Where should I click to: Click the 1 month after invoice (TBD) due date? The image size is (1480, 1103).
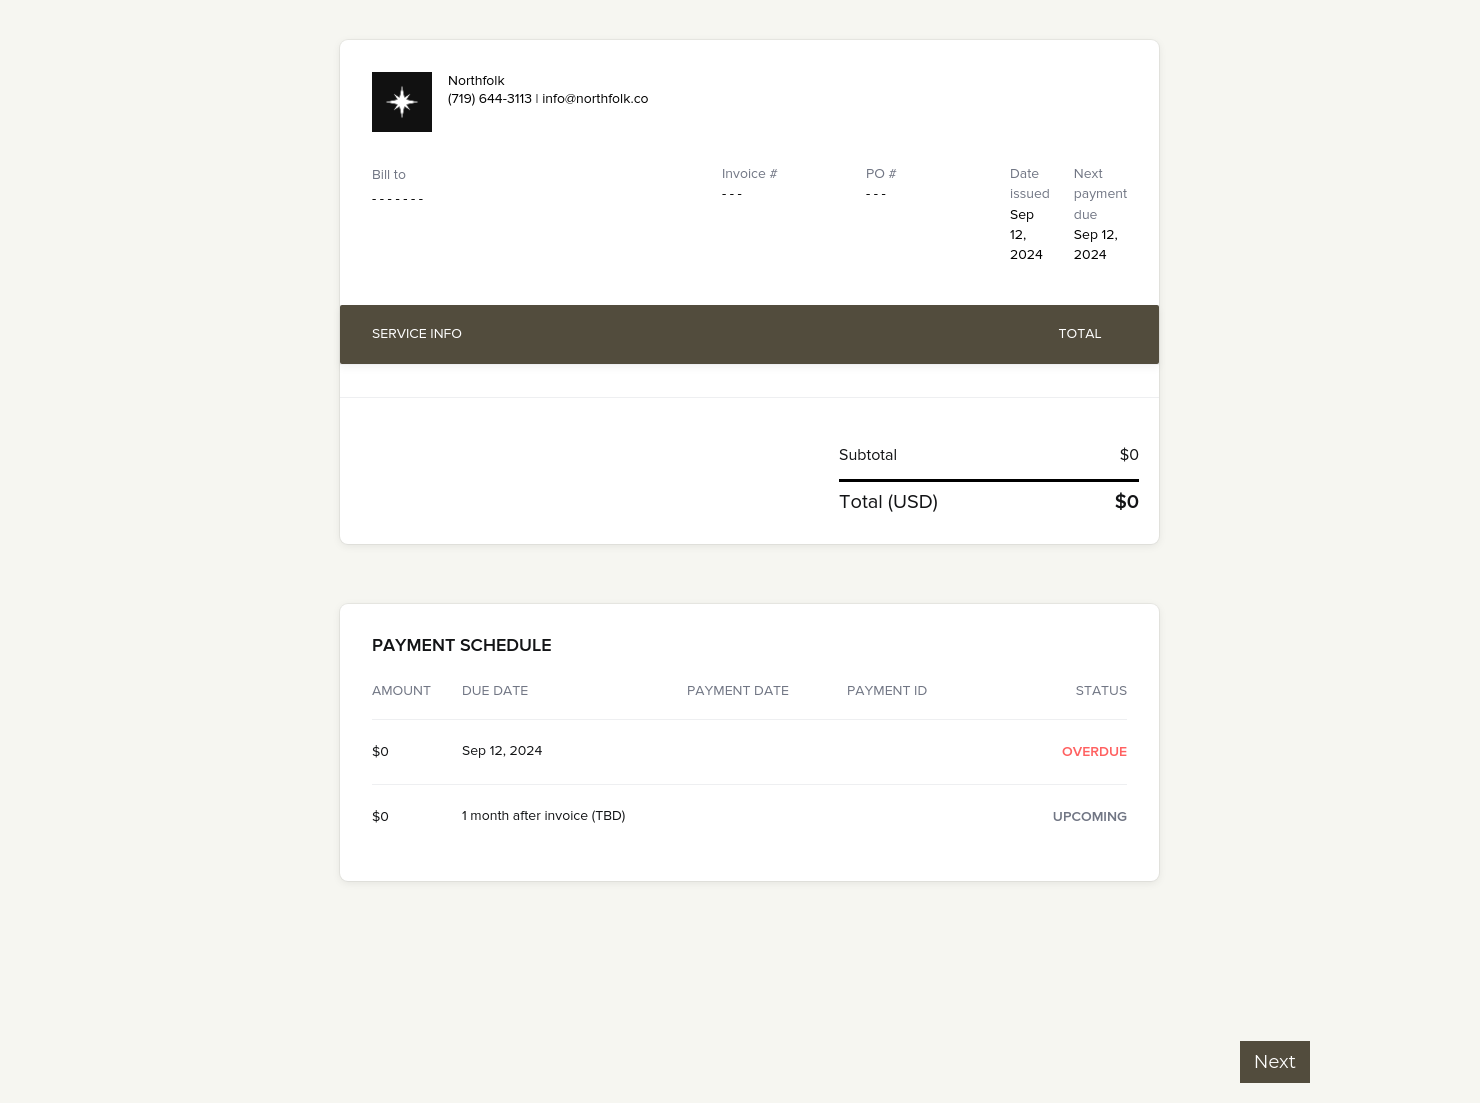(544, 816)
